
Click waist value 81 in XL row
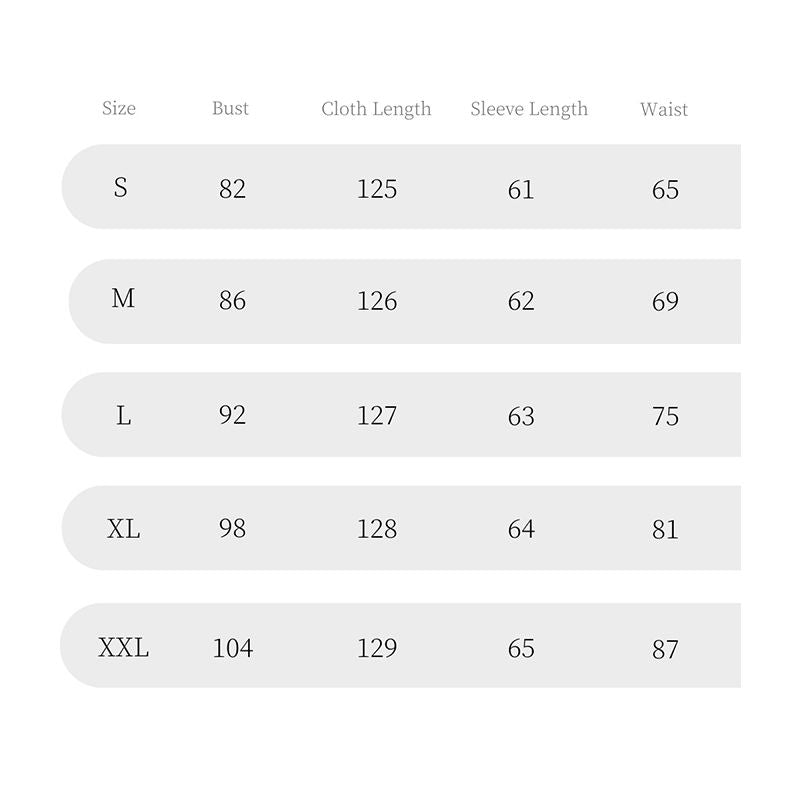[665, 530]
